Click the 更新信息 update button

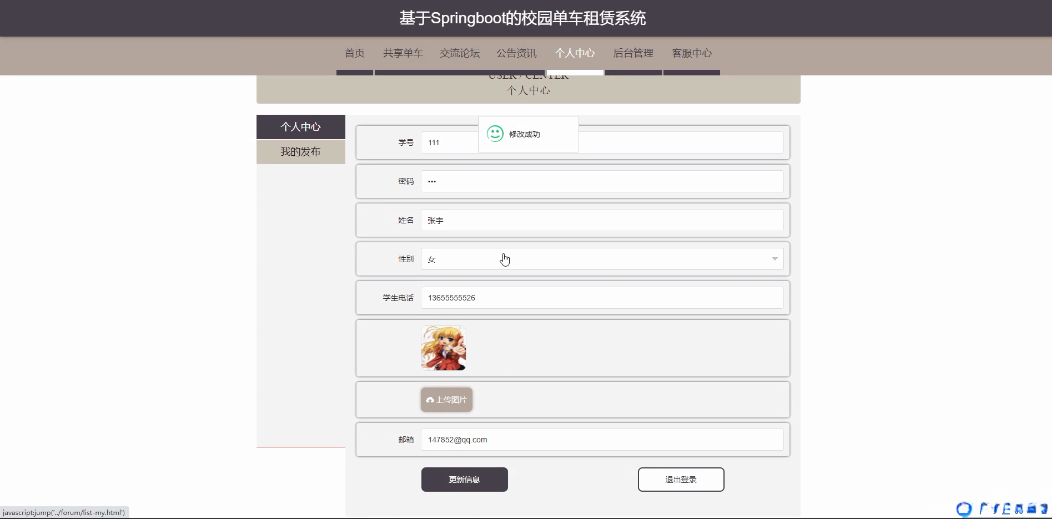pyautogui.click(x=464, y=479)
